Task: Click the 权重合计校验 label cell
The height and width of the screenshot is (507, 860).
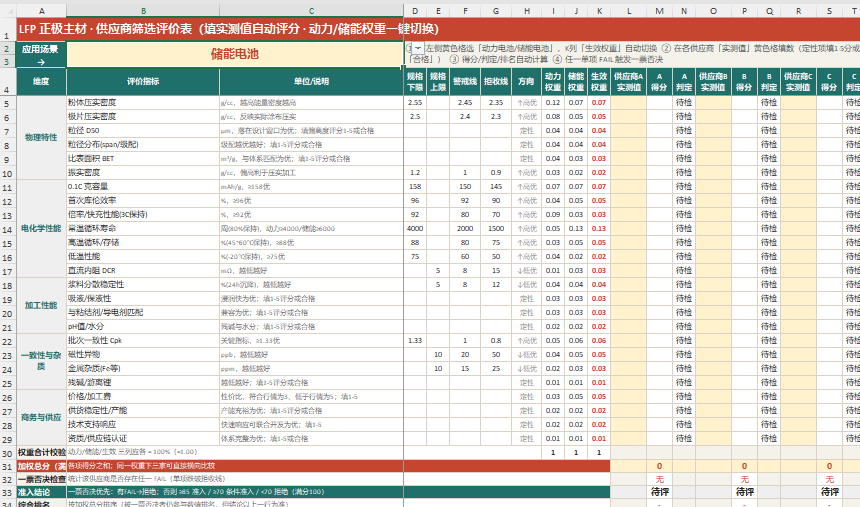Action: coord(41,453)
